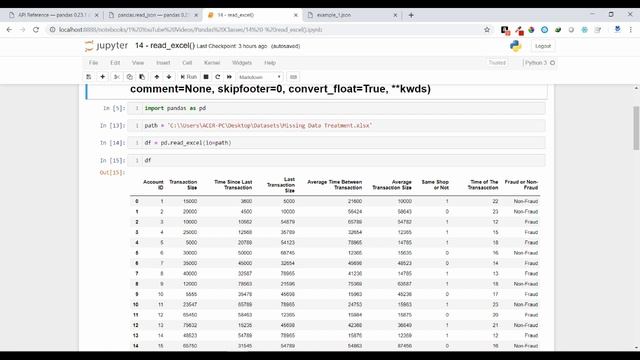Switch to pandas.read_json browser tab

[x=153, y=15]
